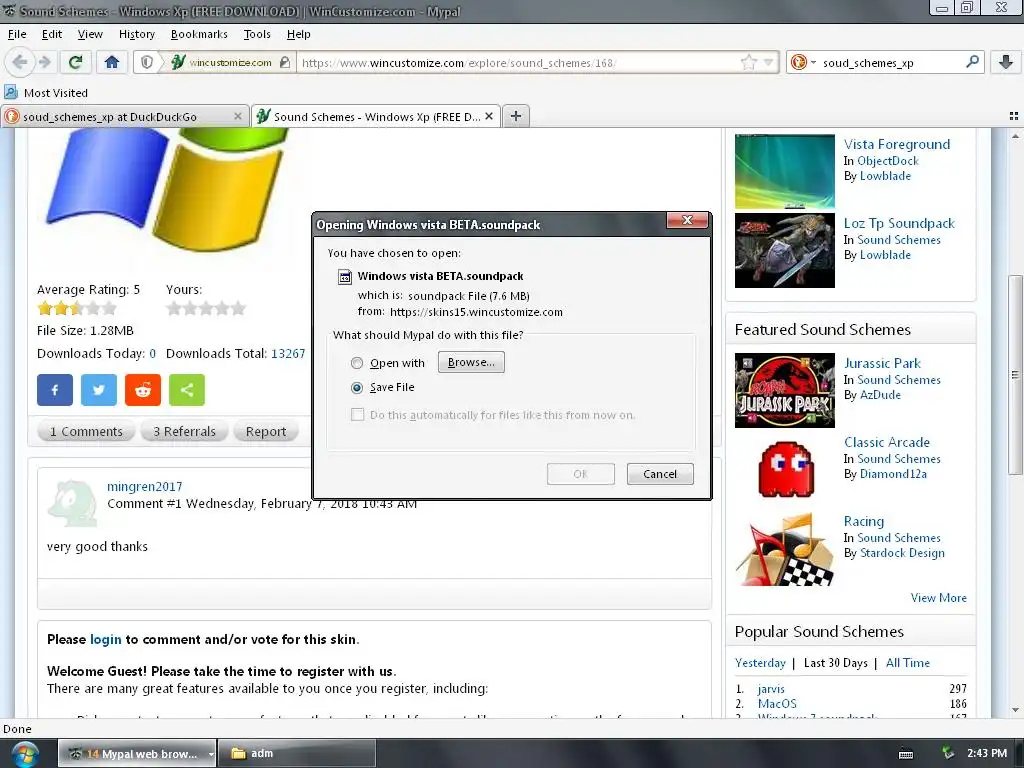This screenshot has width=1024, height=768.
Task: Select the Save File radio button
Action: tap(357, 388)
